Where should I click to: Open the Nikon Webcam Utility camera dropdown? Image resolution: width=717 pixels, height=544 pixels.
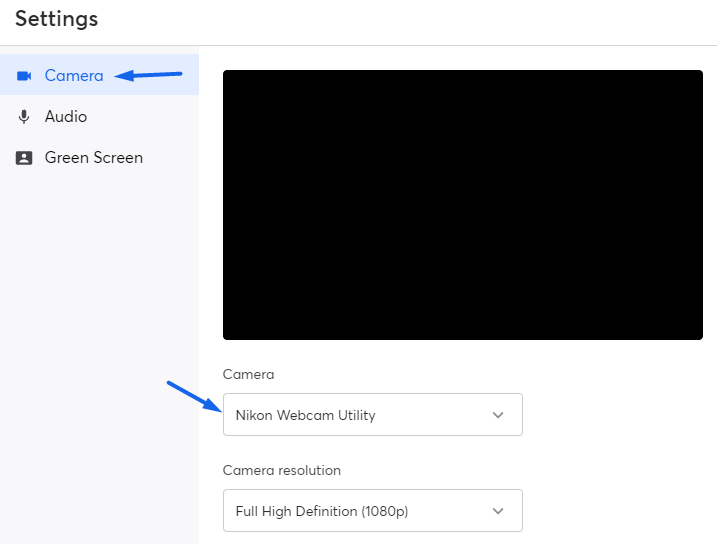[x=373, y=415]
